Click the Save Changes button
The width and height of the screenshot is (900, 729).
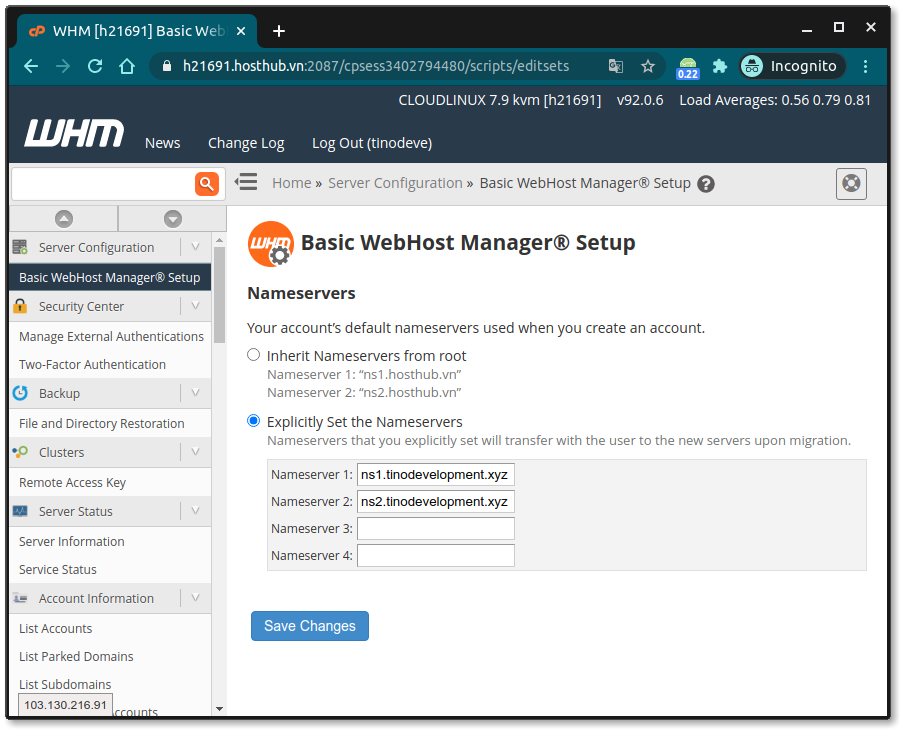coord(310,626)
